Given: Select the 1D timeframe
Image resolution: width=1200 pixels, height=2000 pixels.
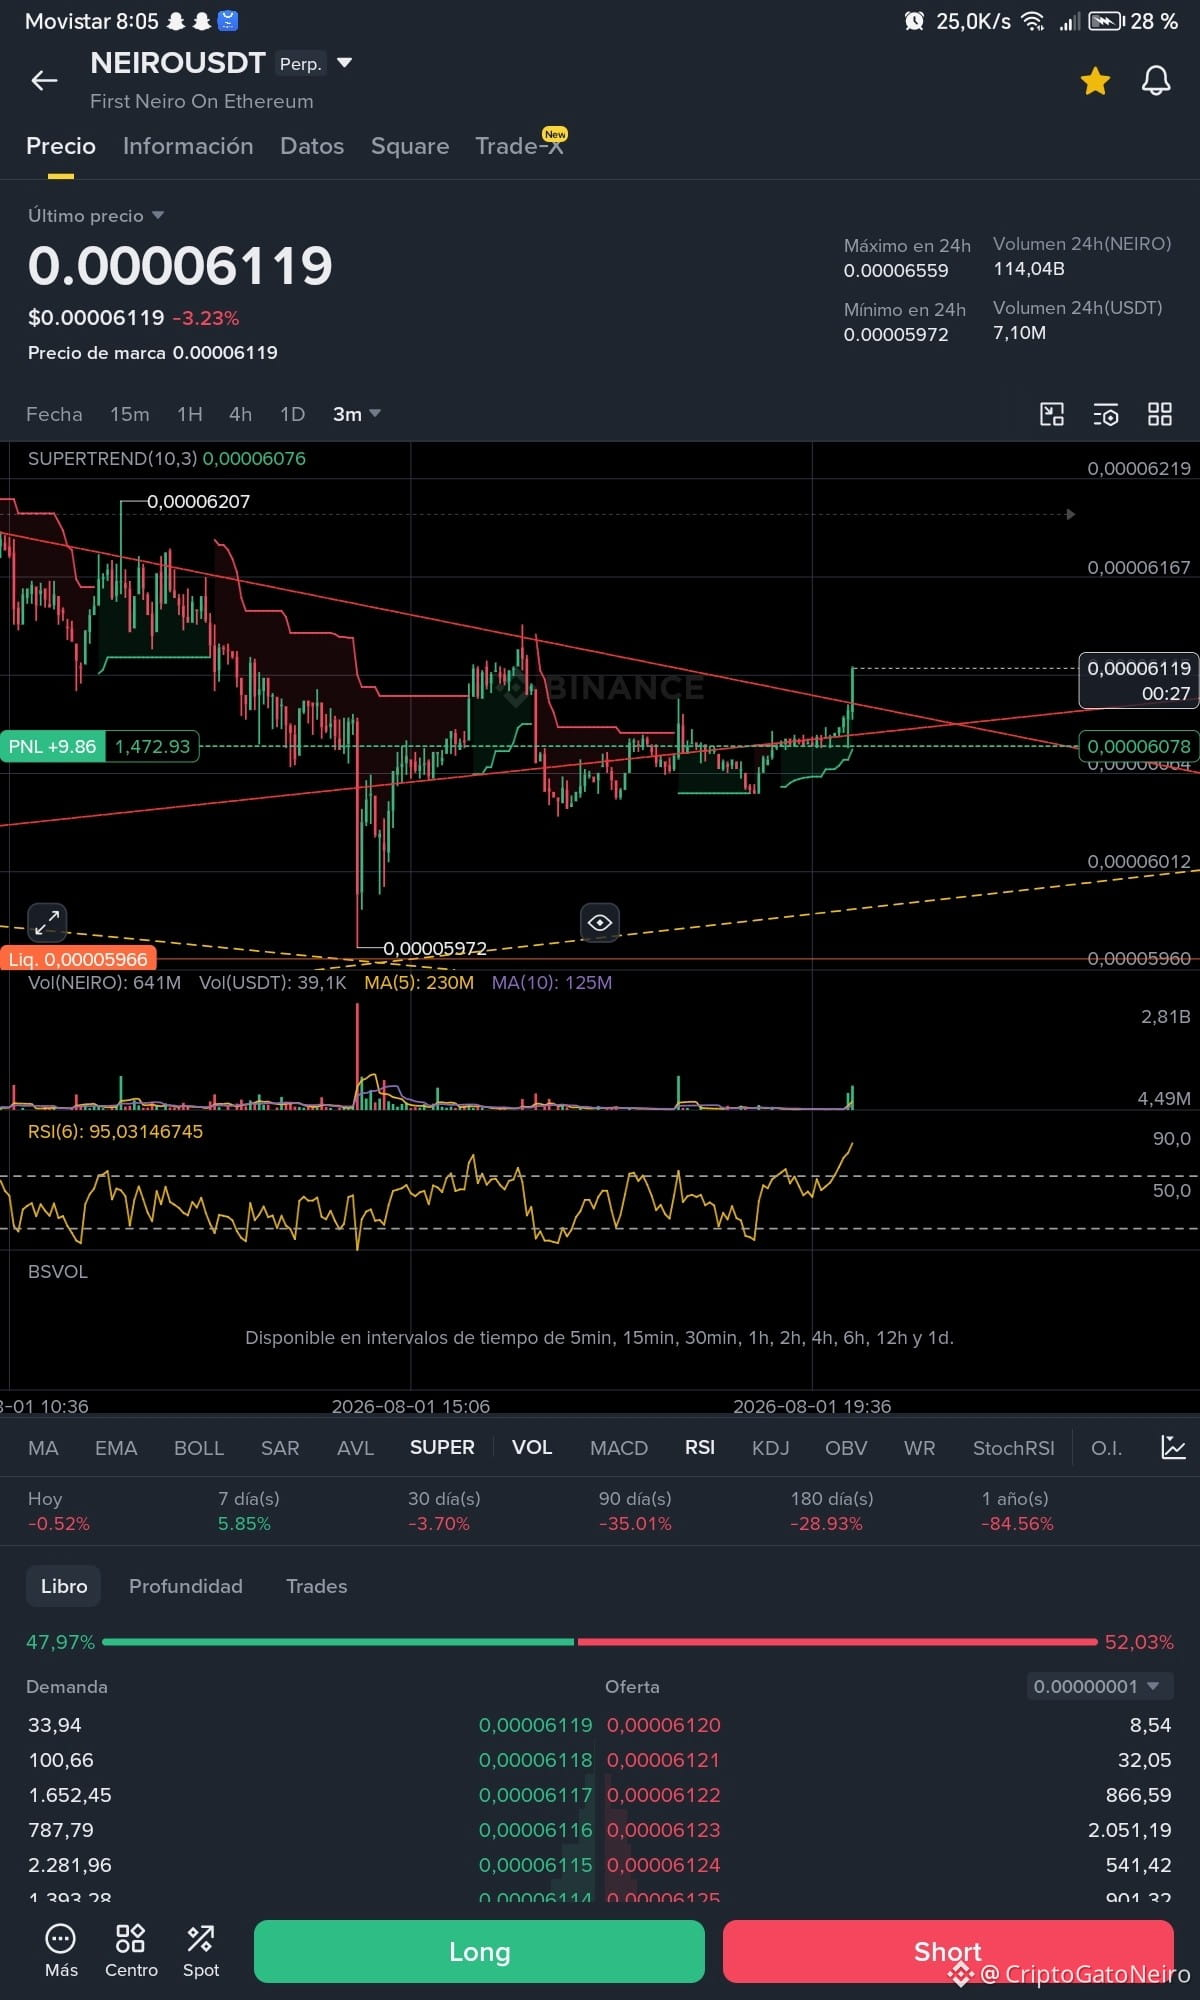Looking at the screenshot, I should pos(292,414).
